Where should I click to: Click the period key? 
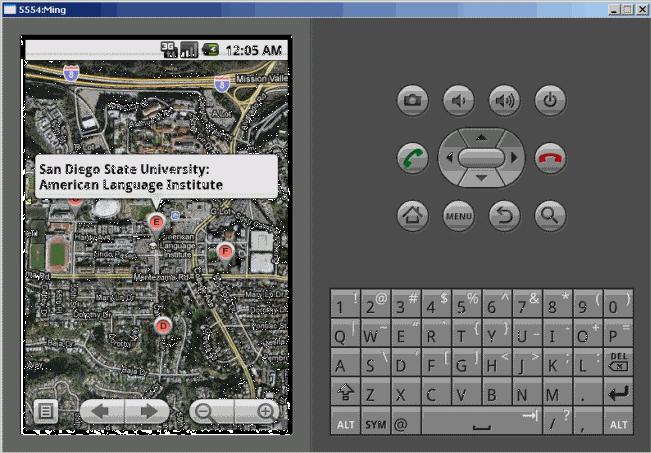tap(588, 392)
